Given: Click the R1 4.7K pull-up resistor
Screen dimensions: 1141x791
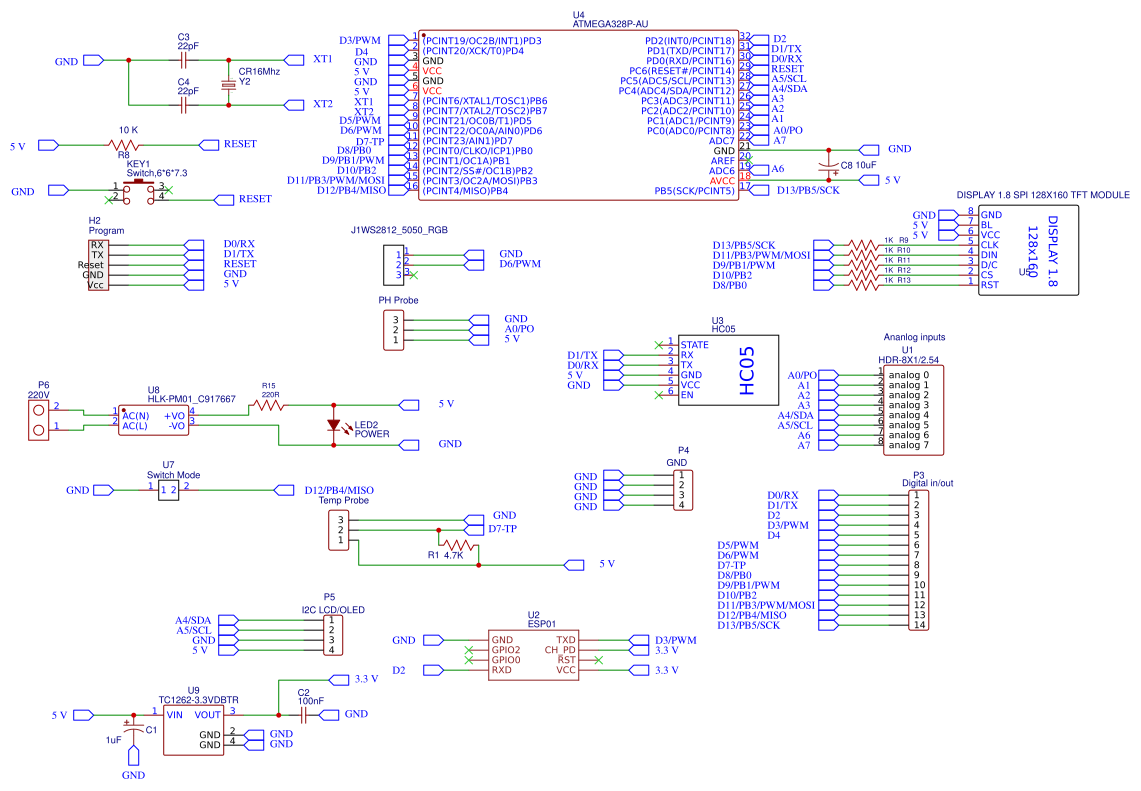Looking at the screenshot, I should click(458, 544).
